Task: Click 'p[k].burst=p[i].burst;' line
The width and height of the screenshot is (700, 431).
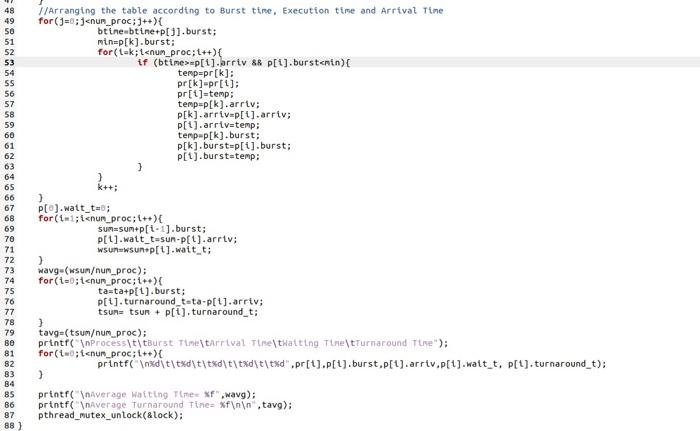Action: (234, 146)
